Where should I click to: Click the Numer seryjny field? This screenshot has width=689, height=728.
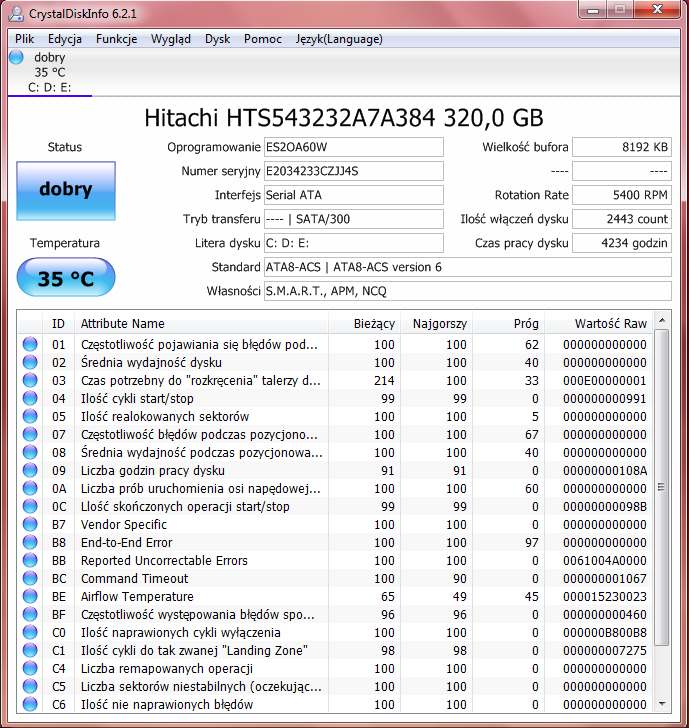(x=354, y=171)
